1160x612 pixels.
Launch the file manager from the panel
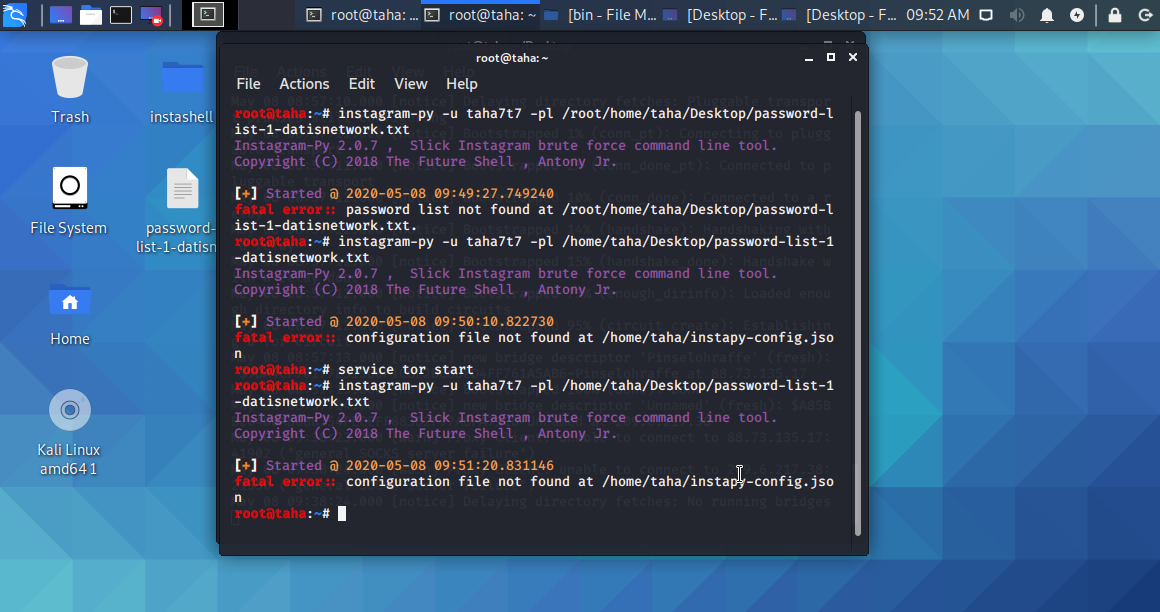(91, 15)
